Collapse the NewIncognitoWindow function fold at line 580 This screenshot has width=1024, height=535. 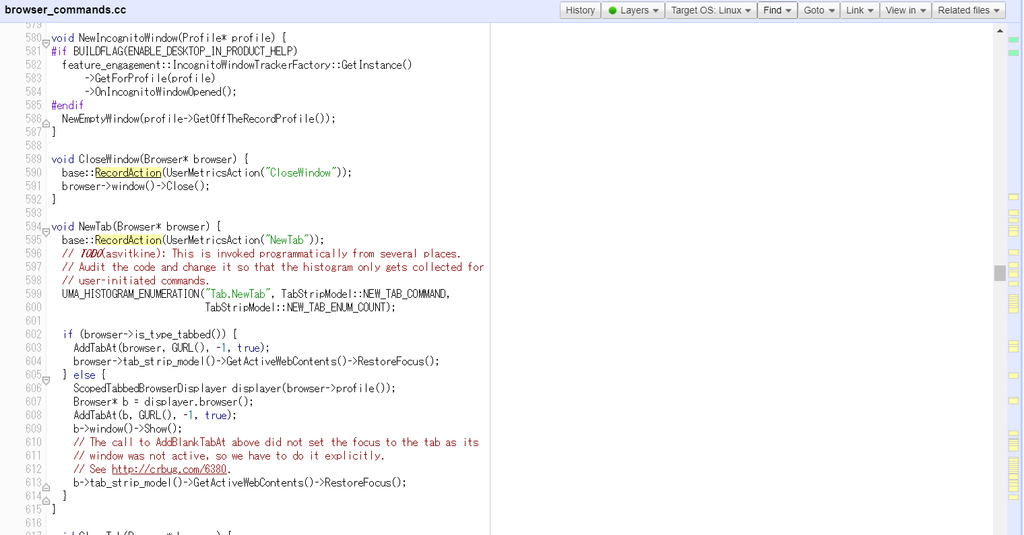point(46,43)
